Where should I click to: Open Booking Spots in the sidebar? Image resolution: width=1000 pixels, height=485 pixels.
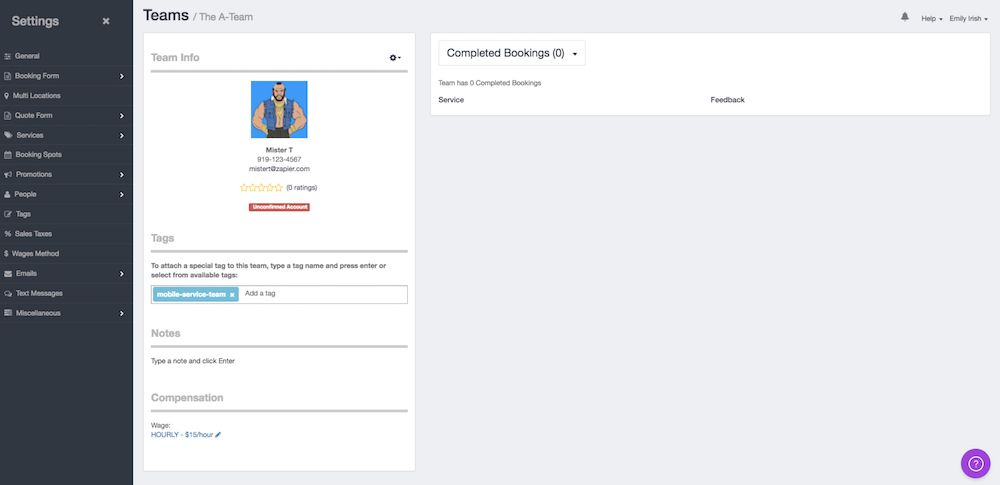point(38,155)
